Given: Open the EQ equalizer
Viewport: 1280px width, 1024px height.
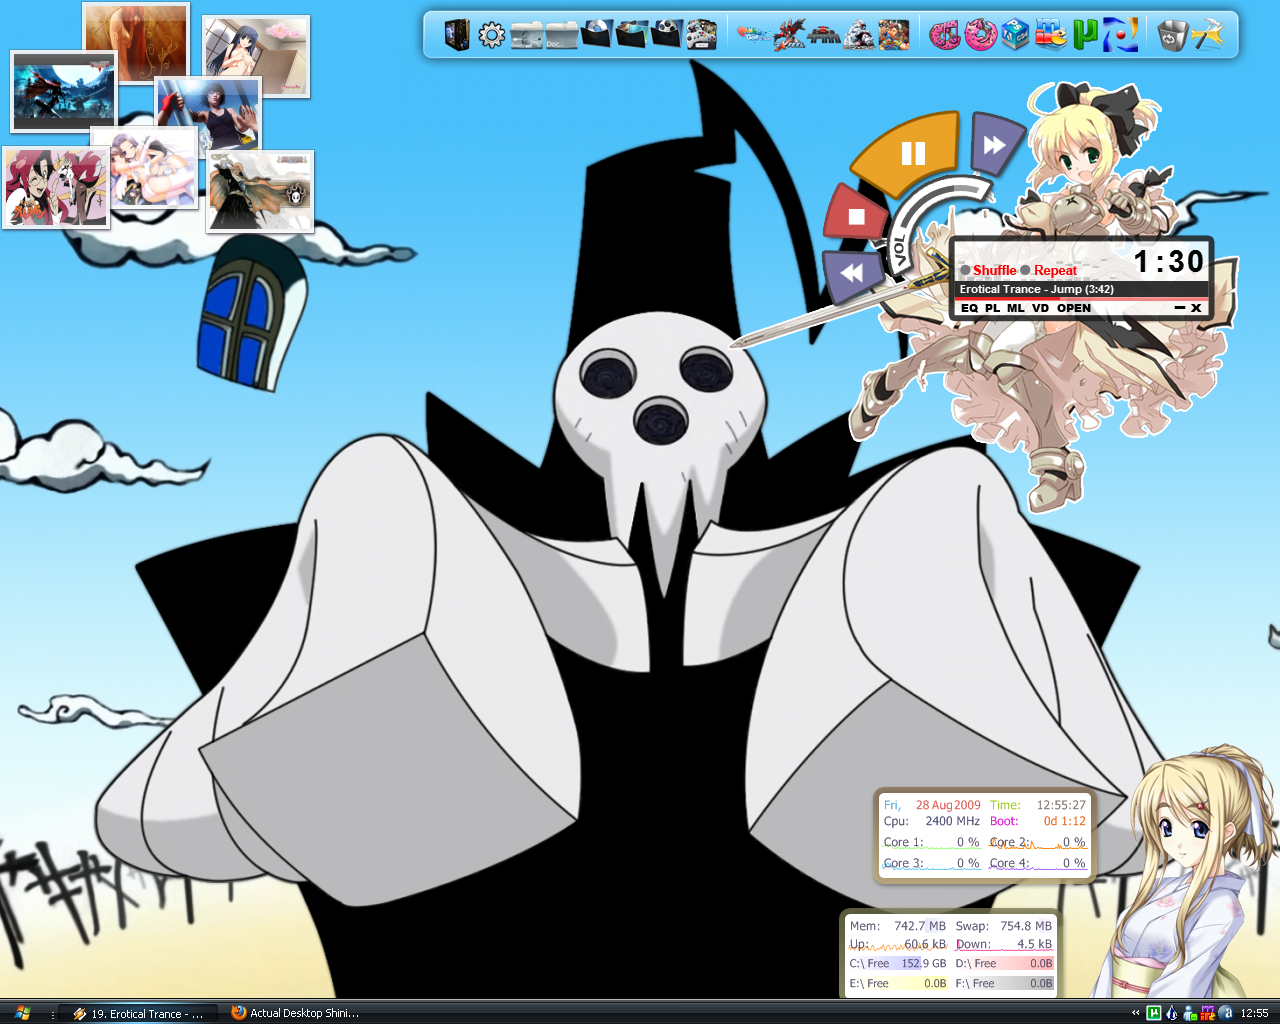Looking at the screenshot, I should click(969, 308).
